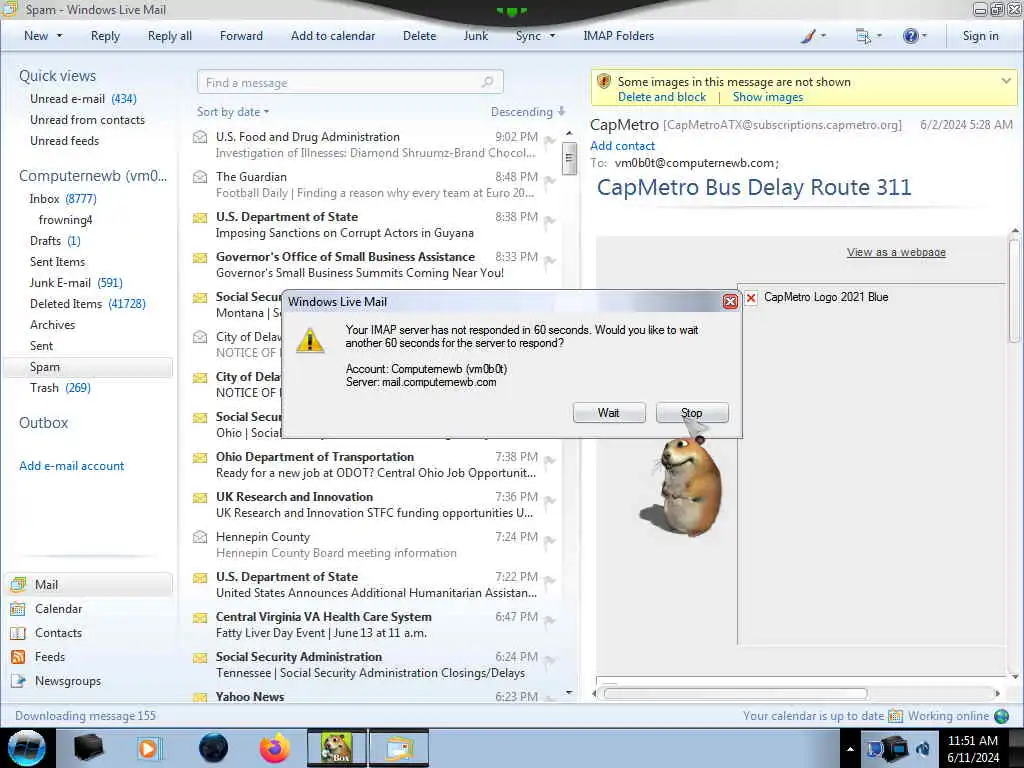1024x768 pixels.
Task: Mark message as Junk from the toolbar
Action: coord(475,36)
